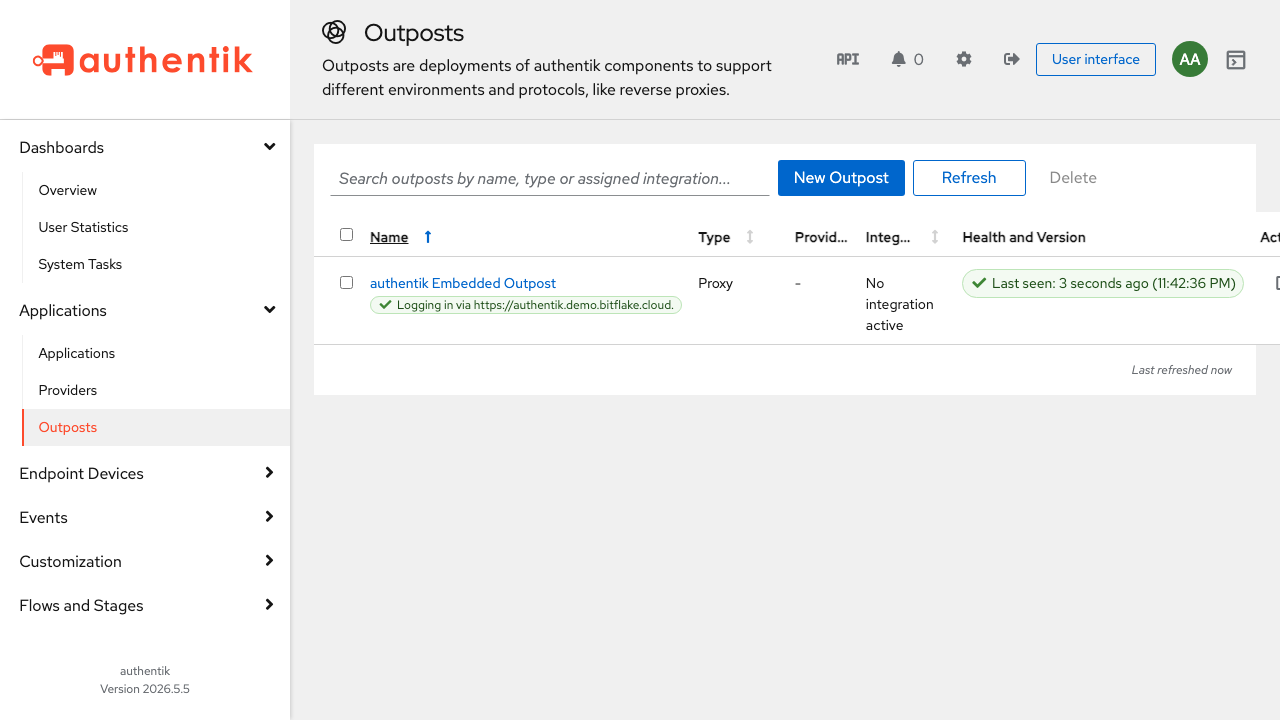Open the settings gear in header
Screen dimensions: 1280x720
pos(964,59)
